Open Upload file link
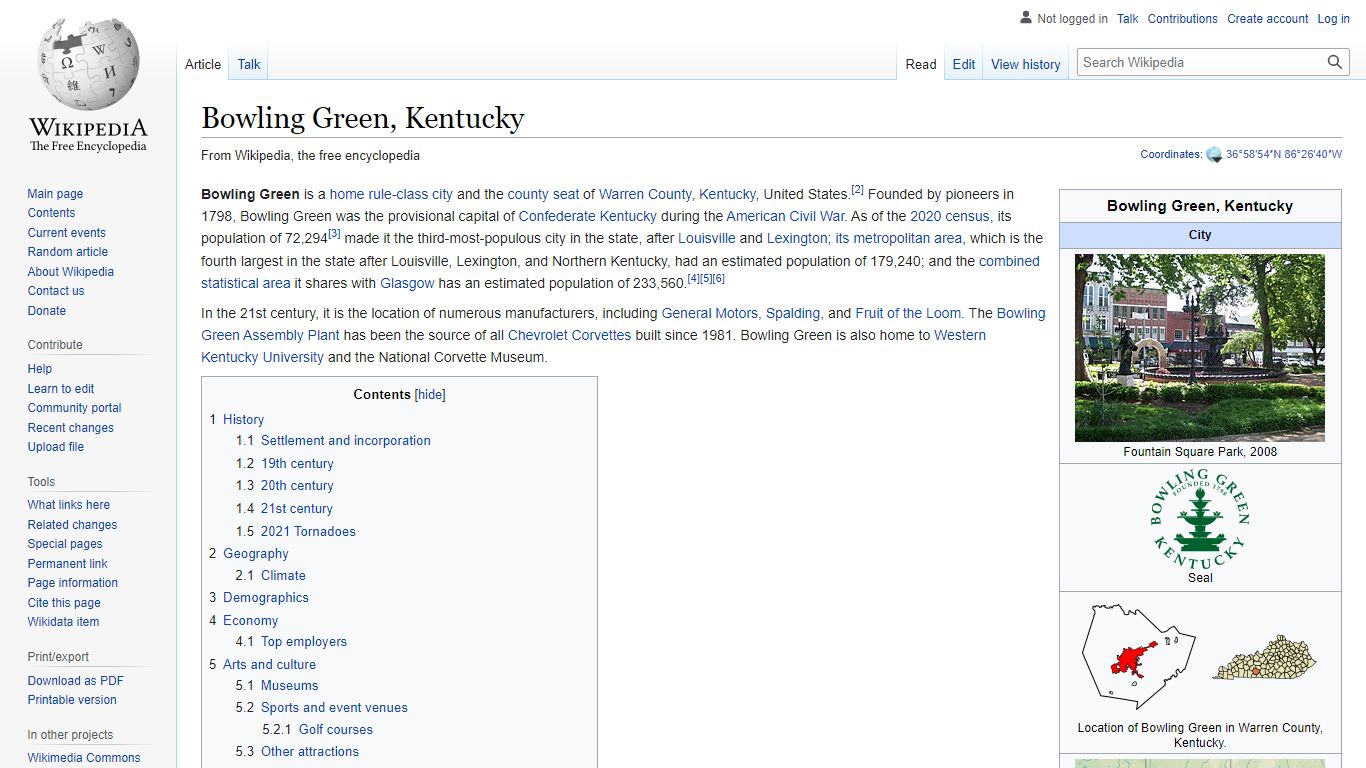This screenshot has width=1366, height=768. (56, 447)
